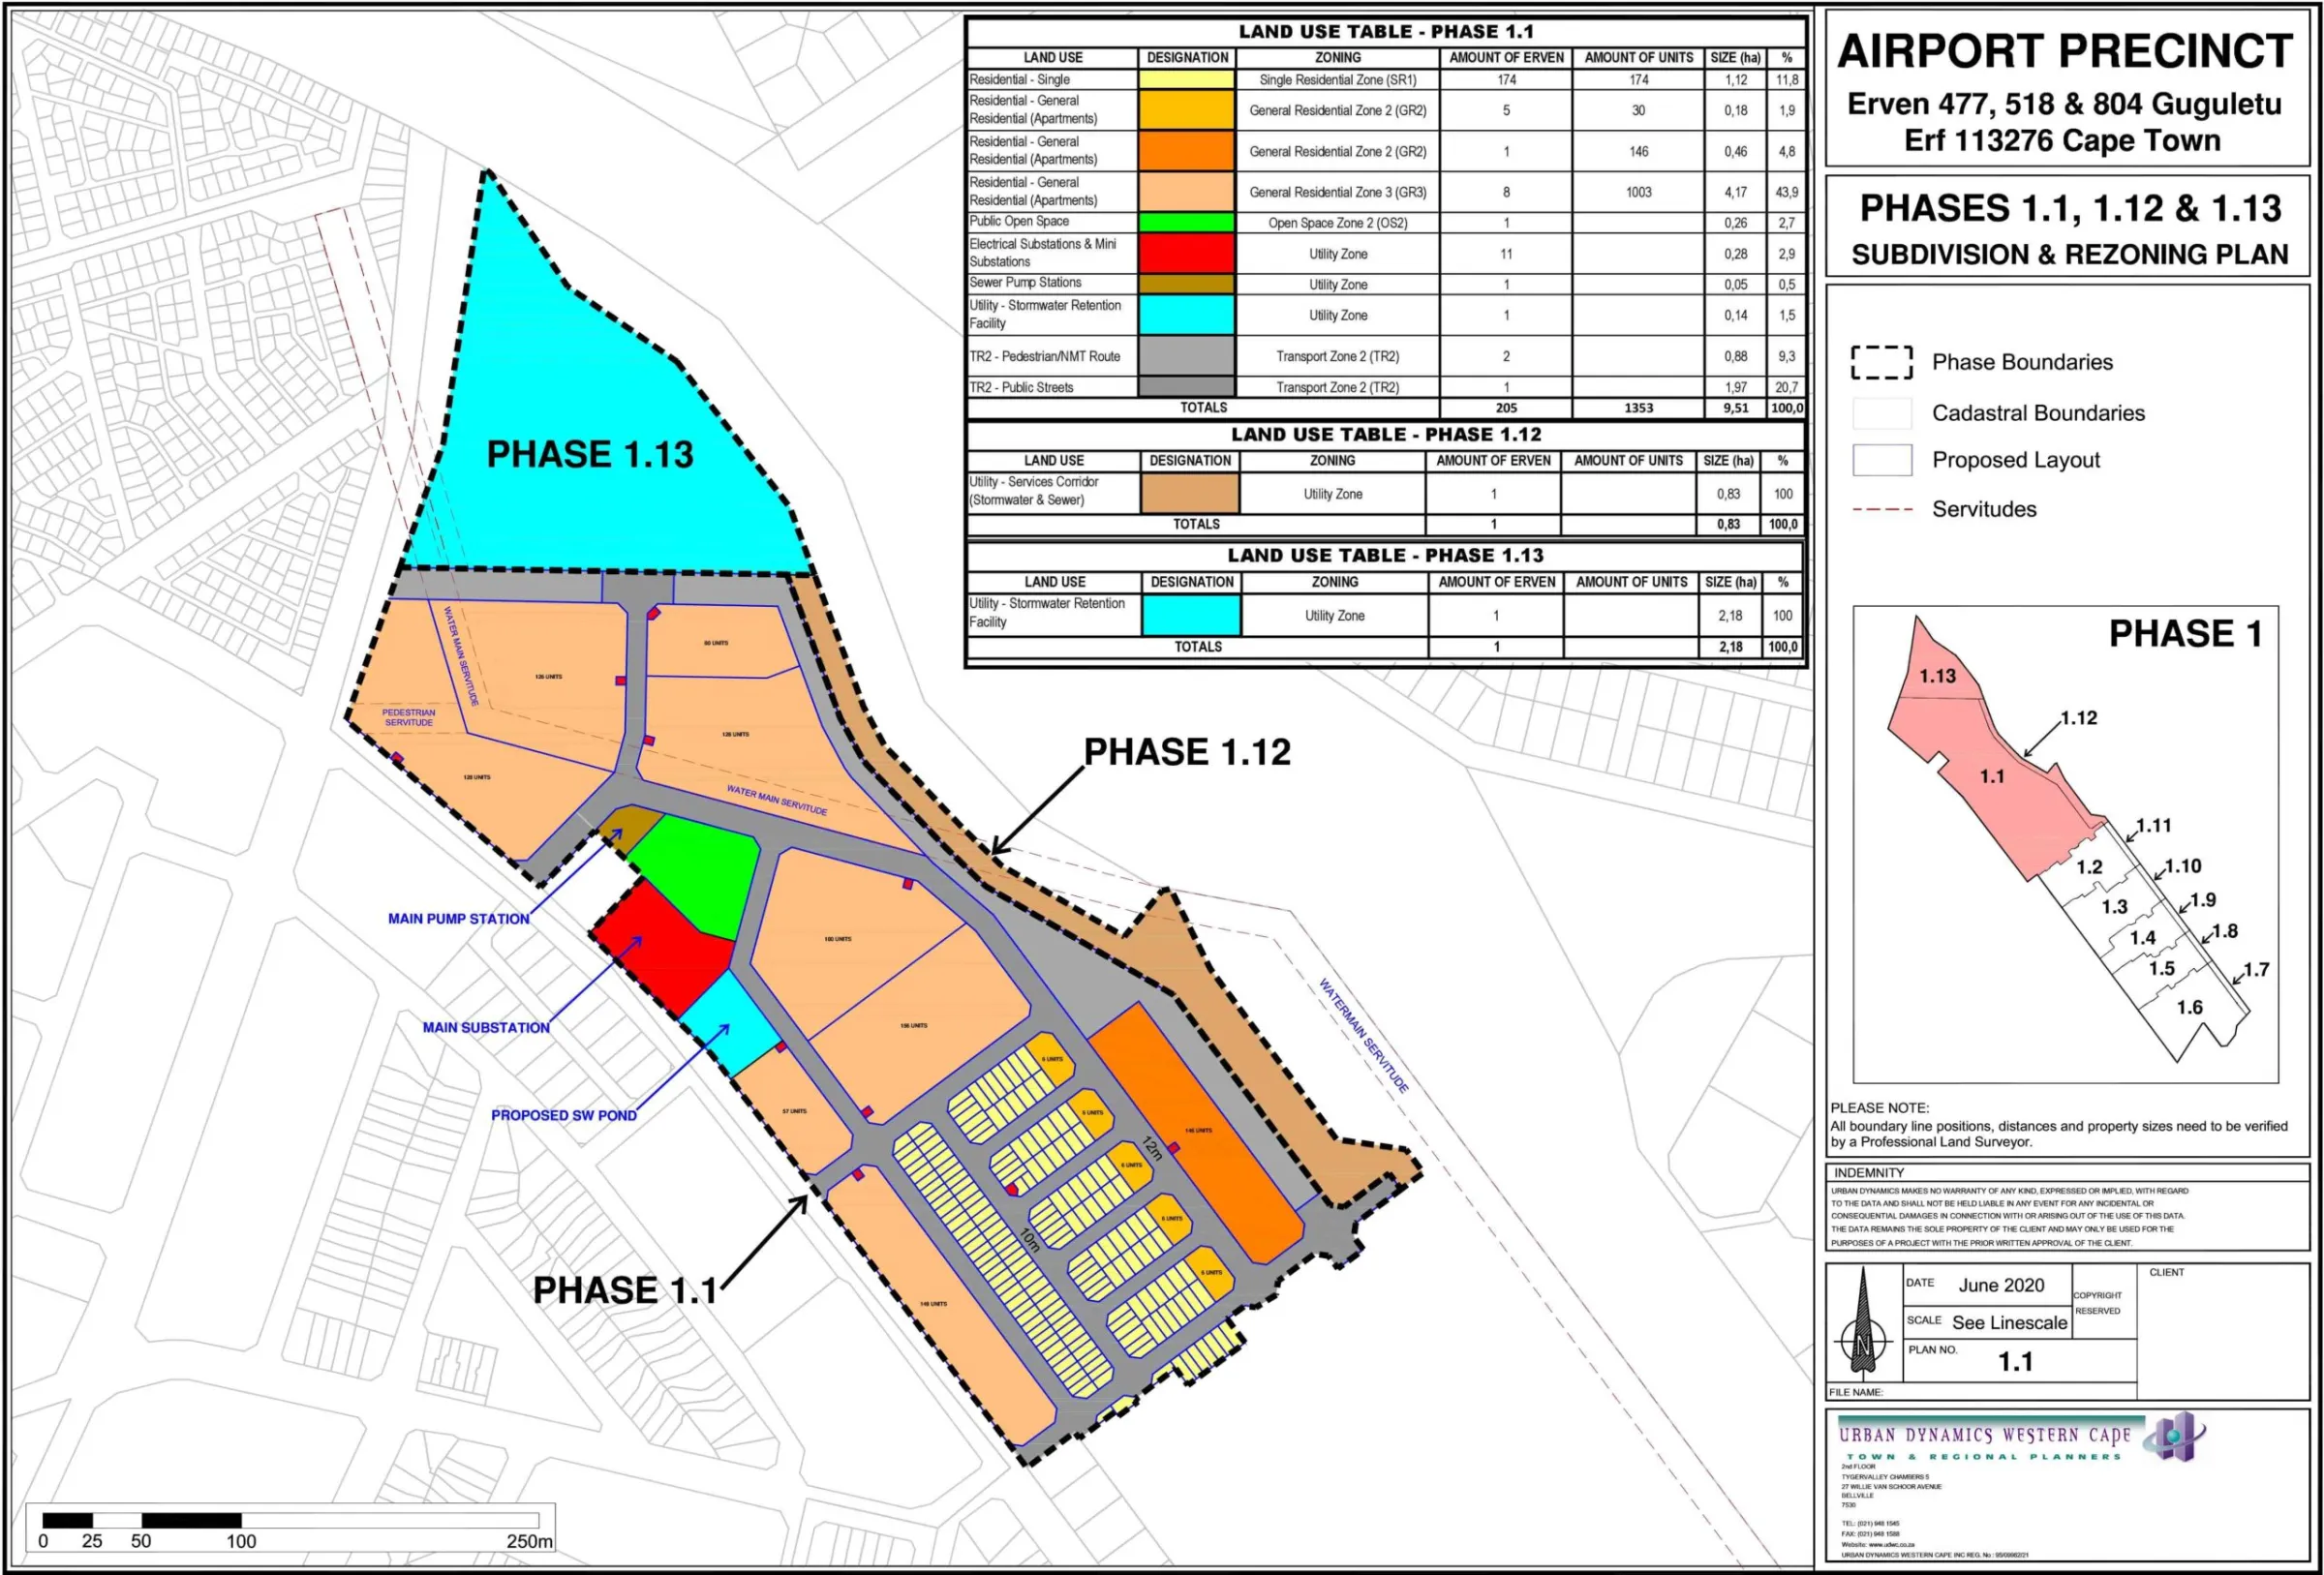Click the PHASE 1.13 label on the map
This screenshot has height=1575, width=2324.
click(590, 455)
